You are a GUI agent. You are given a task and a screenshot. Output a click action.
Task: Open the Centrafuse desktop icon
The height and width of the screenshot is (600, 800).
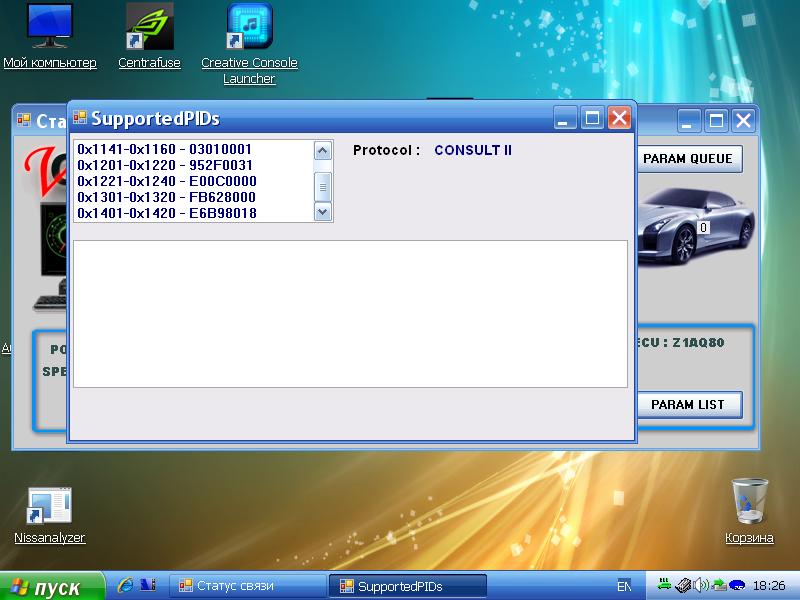click(149, 27)
